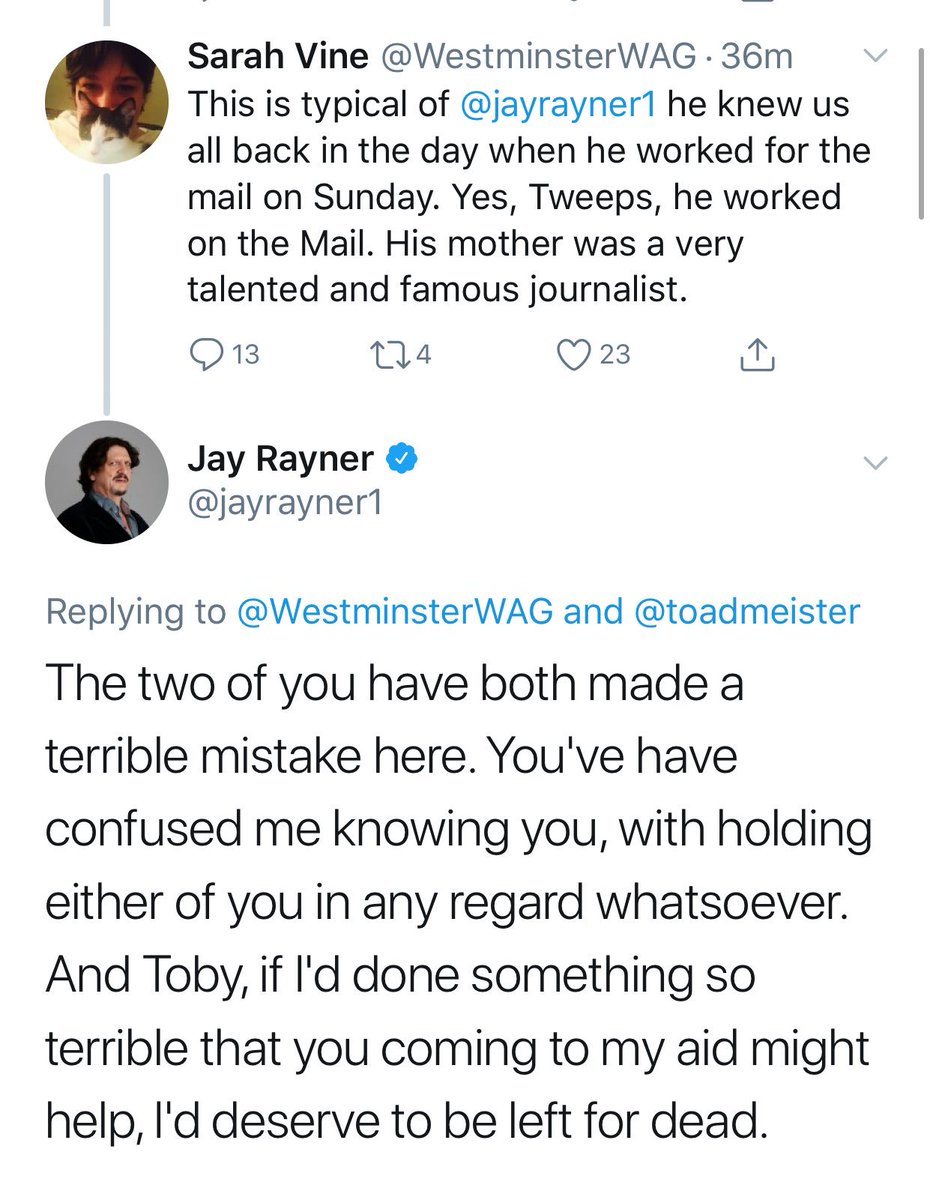Open Jay Rayner's profile picture
The width and height of the screenshot is (930, 1200).
106,482
